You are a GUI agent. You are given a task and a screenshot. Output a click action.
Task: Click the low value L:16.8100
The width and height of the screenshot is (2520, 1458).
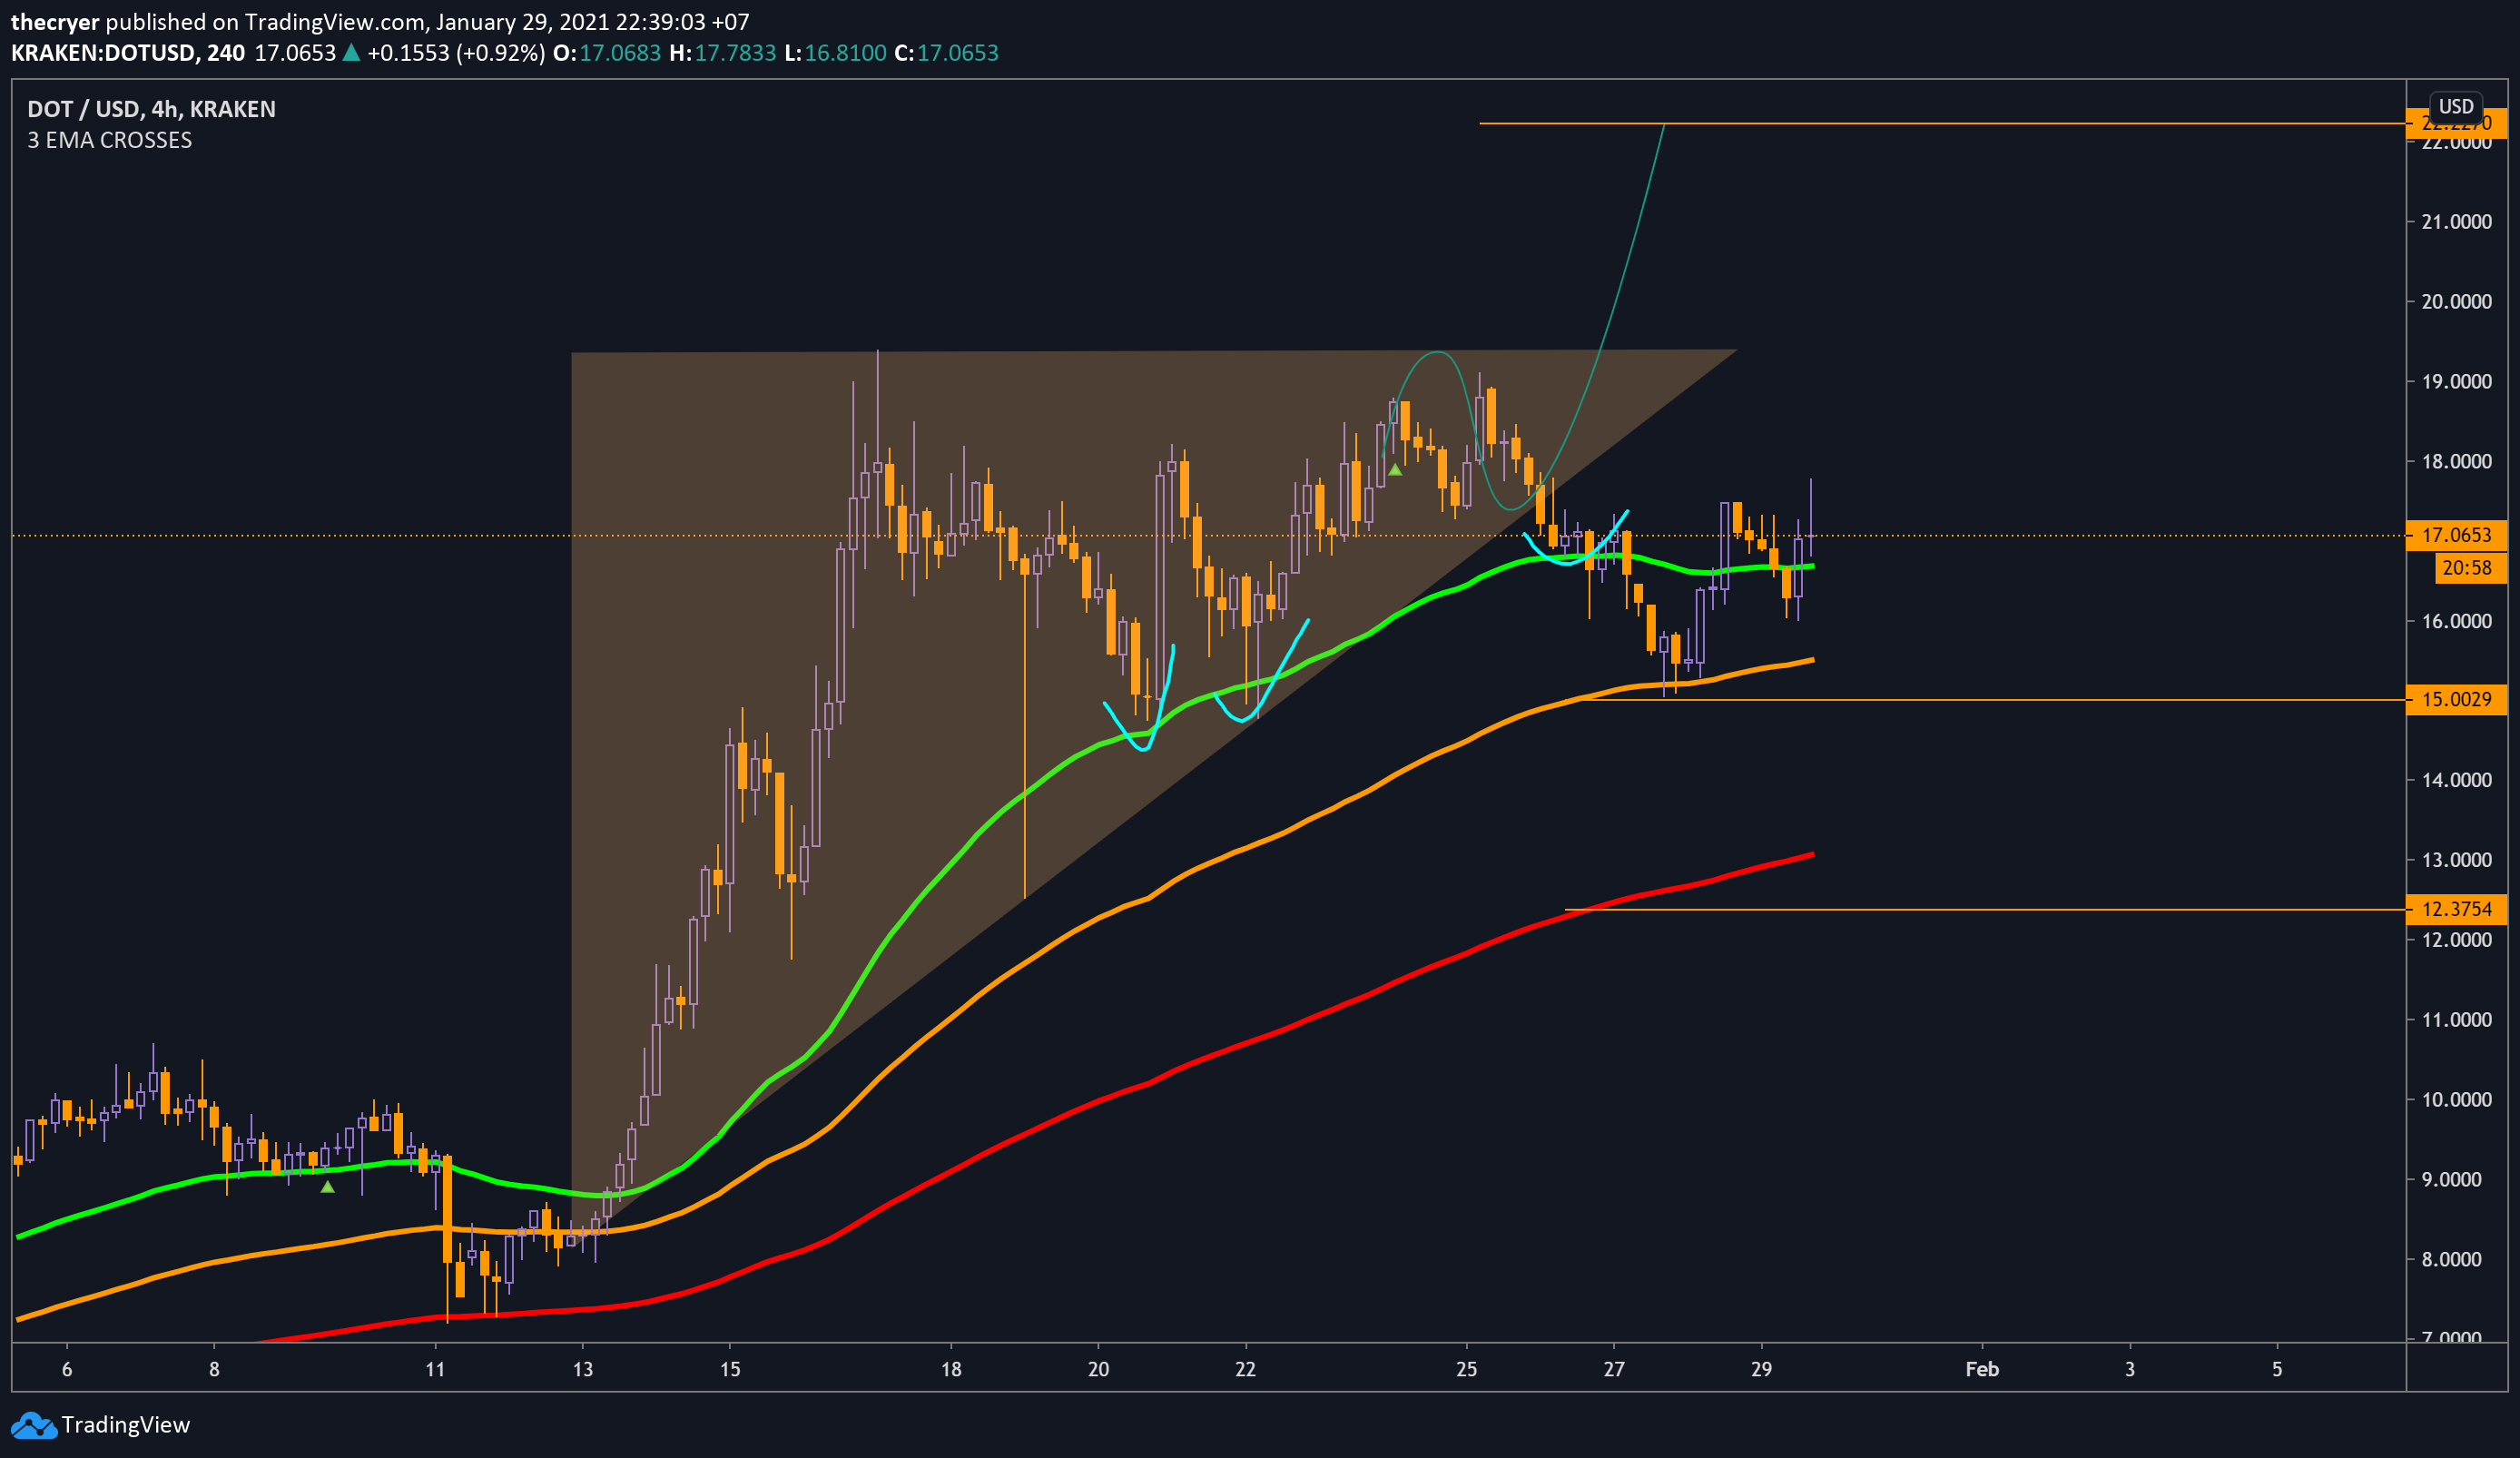(x=835, y=53)
